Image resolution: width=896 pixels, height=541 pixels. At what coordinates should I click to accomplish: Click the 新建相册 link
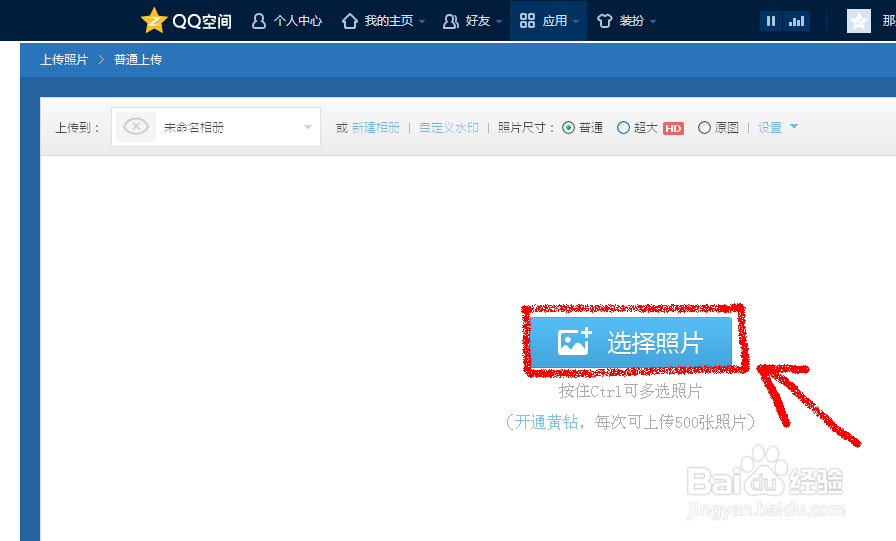coord(375,127)
